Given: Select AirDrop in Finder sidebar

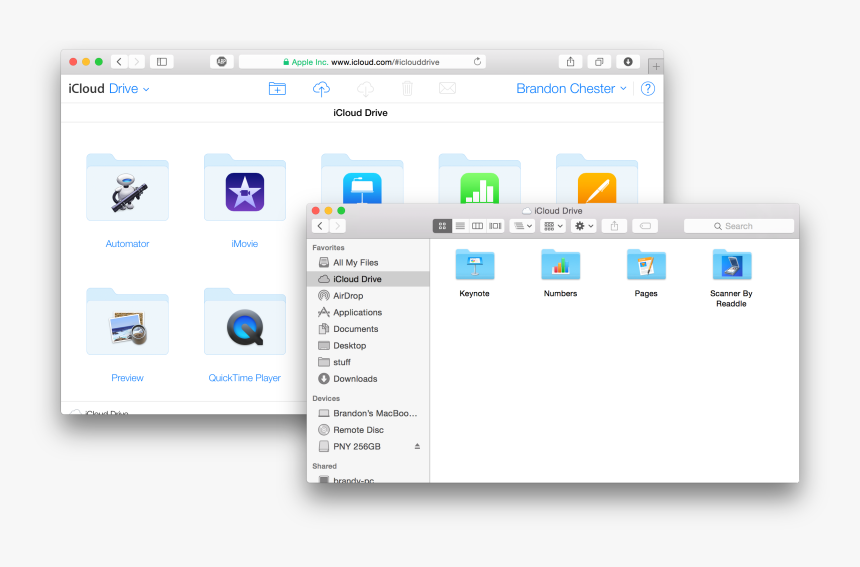Looking at the screenshot, I should click(368, 296).
